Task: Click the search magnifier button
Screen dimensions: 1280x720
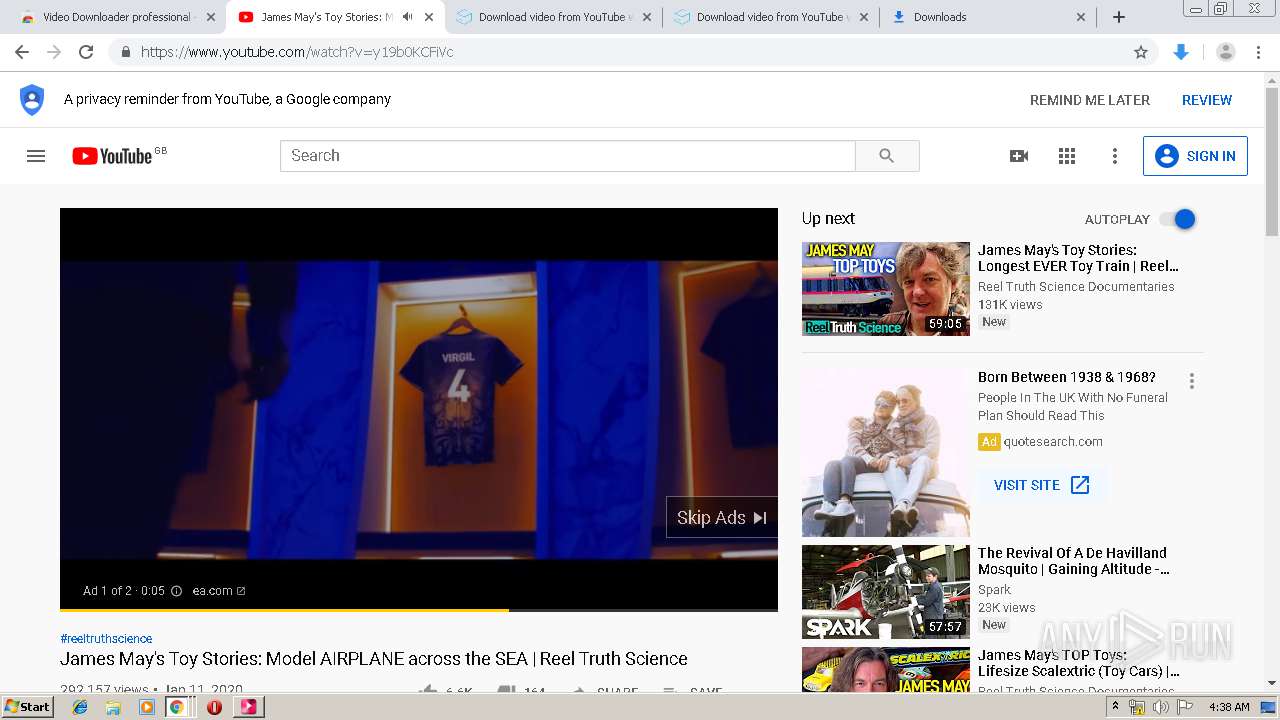Action: click(887, 156)
